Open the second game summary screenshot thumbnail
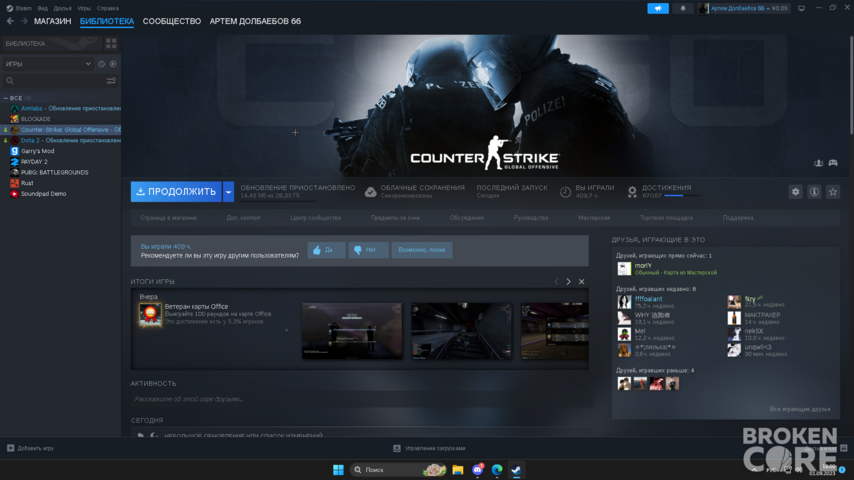Viewport: 854px width, 480px height. pos(461,331)
